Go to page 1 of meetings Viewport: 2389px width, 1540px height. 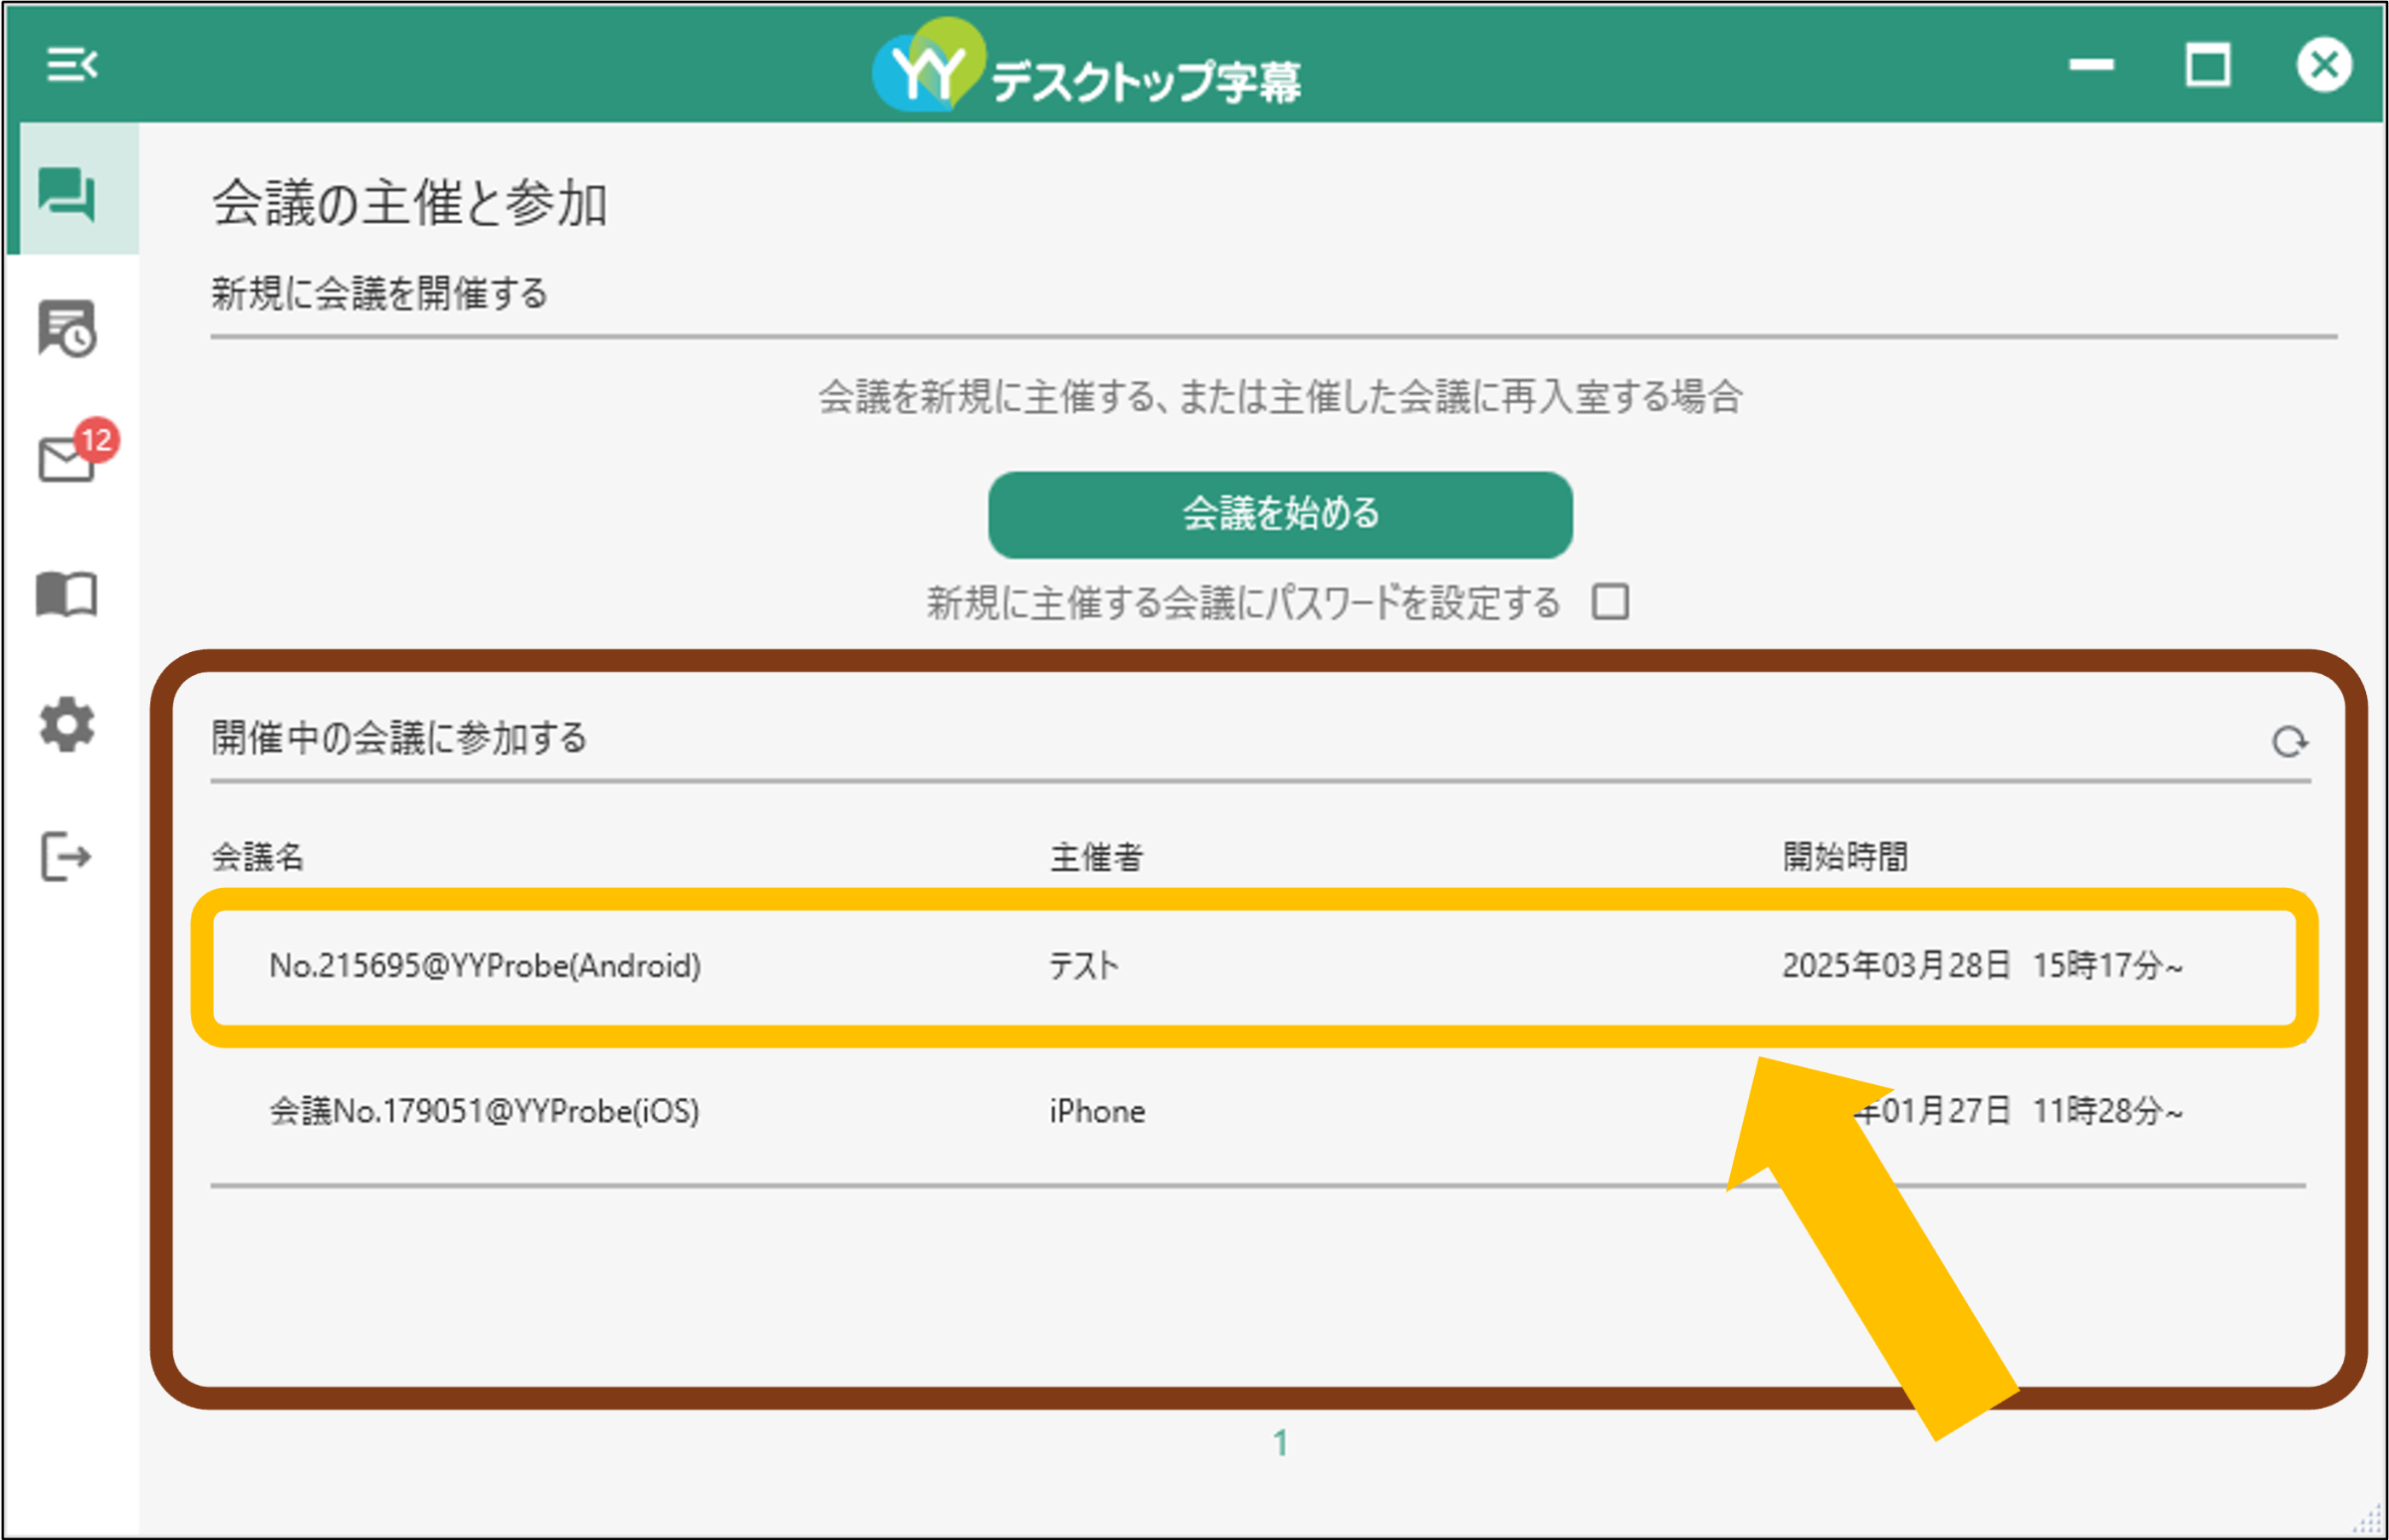pyautogui.click(x=1280, y=1443)
